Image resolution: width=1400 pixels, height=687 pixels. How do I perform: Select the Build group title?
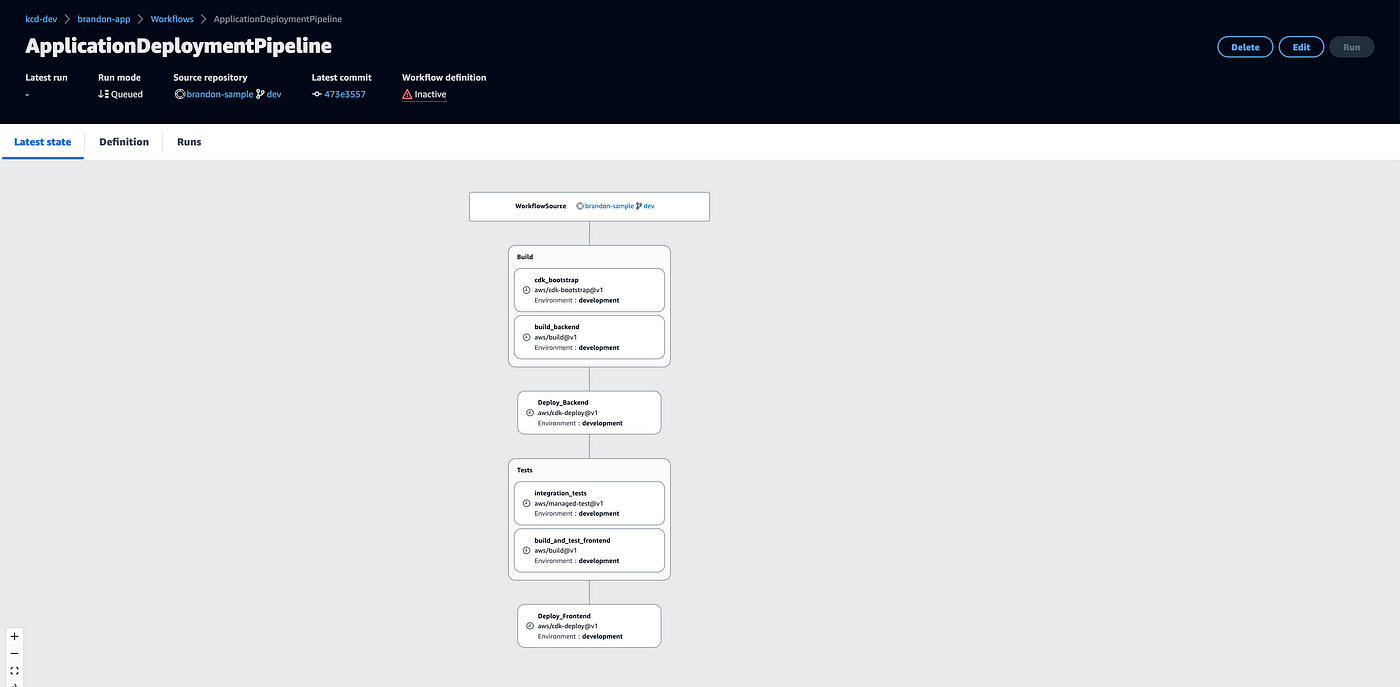click(x=525, y=257)
